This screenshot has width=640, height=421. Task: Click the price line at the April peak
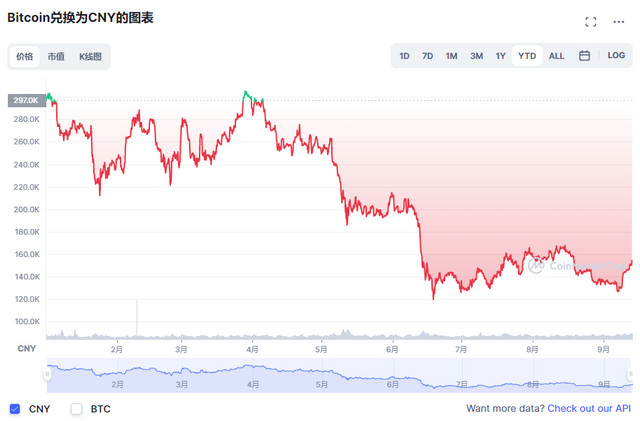coord(245,92)
